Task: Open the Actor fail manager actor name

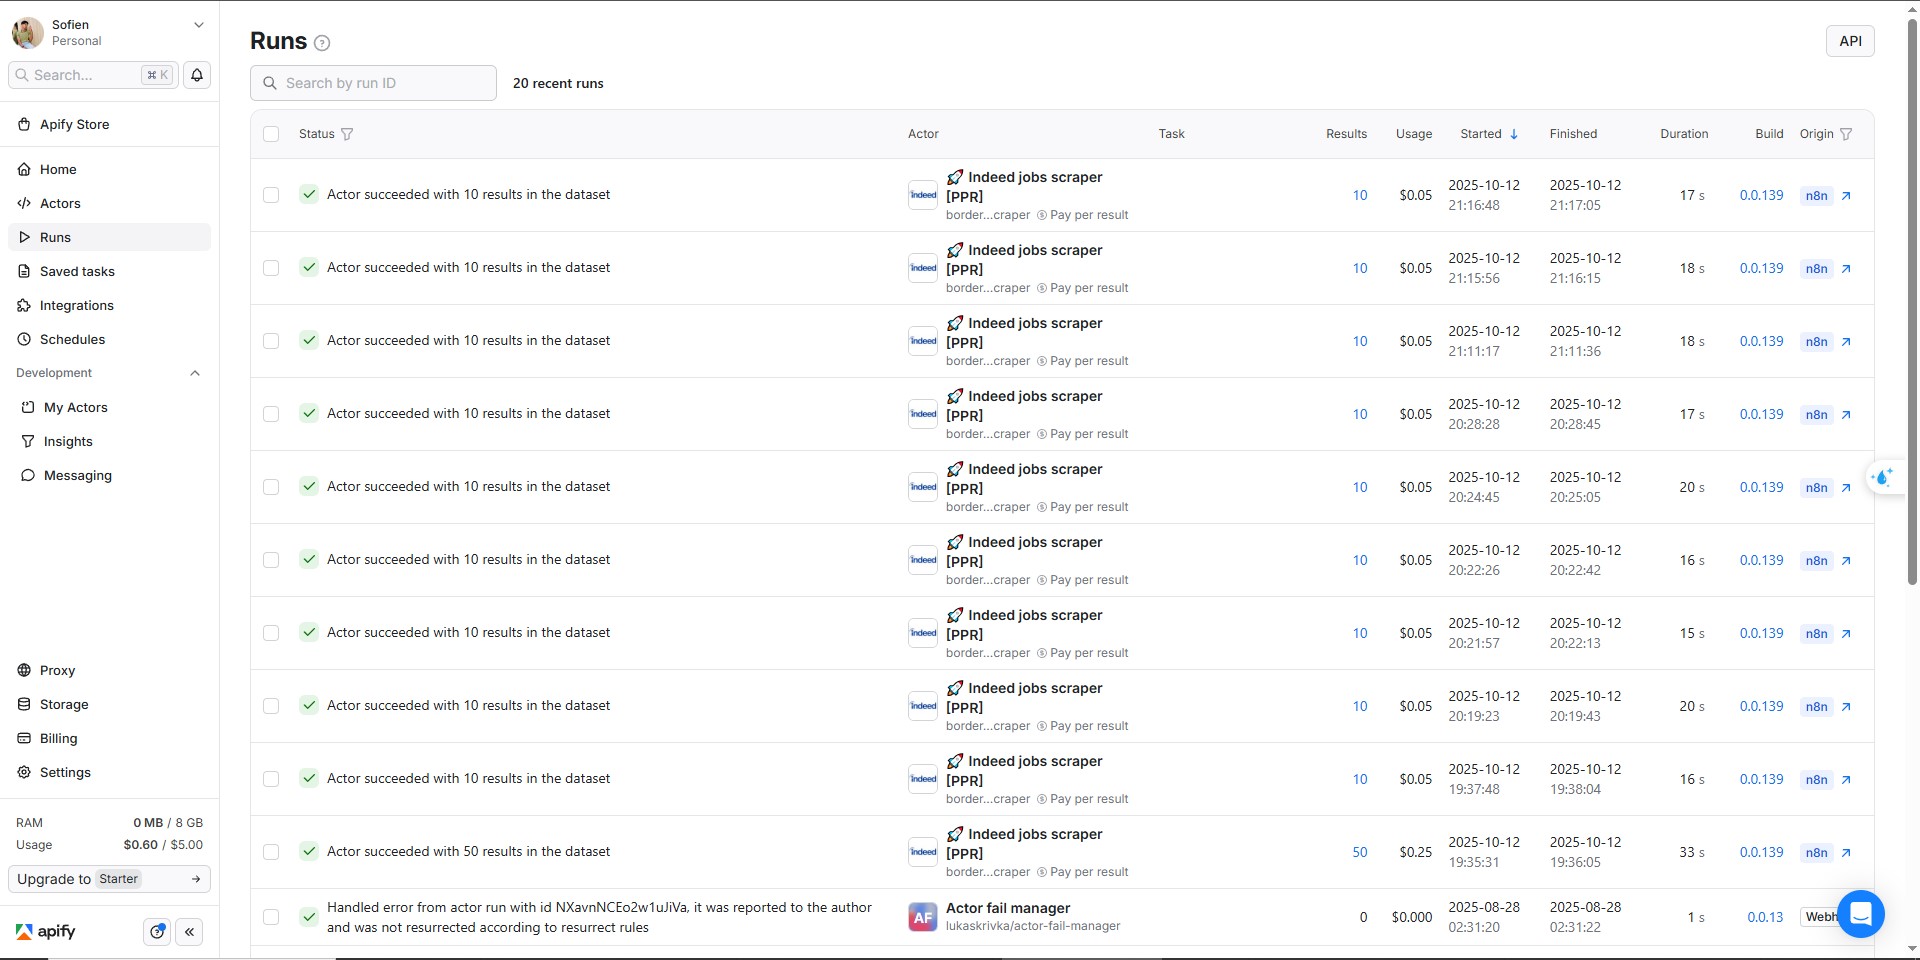Action: click(1008, 908)
